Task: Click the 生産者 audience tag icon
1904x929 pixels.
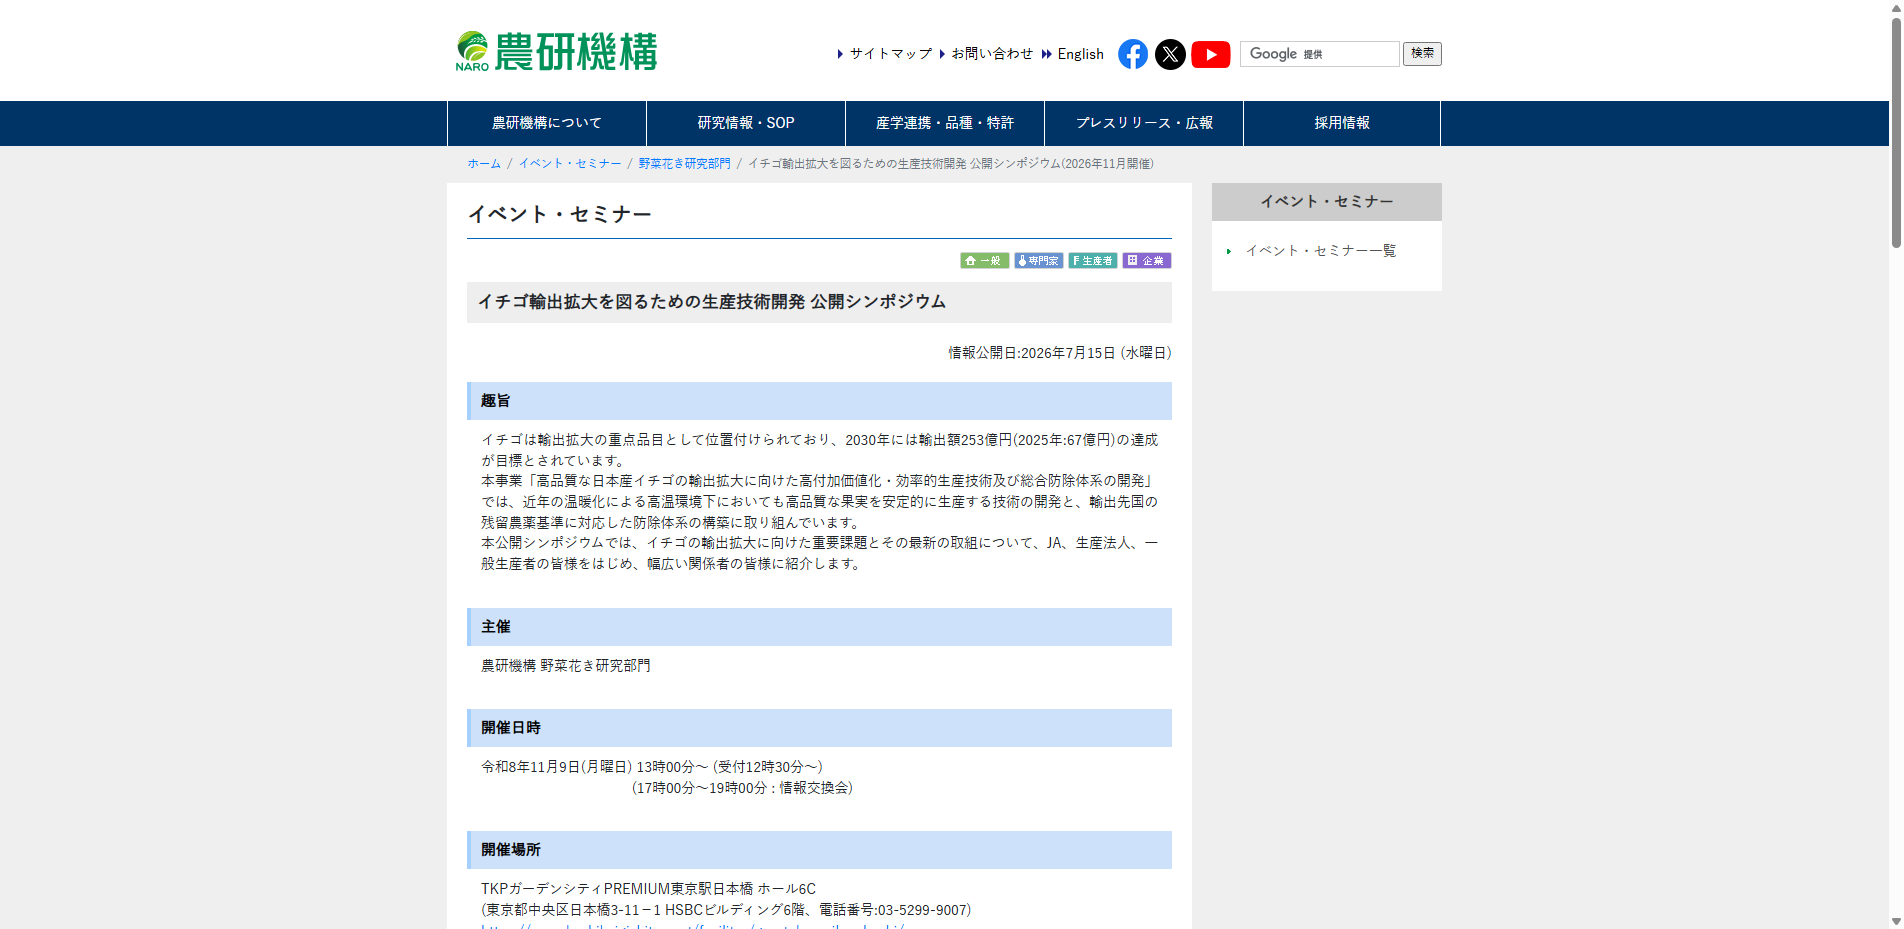Action: 1092,260
